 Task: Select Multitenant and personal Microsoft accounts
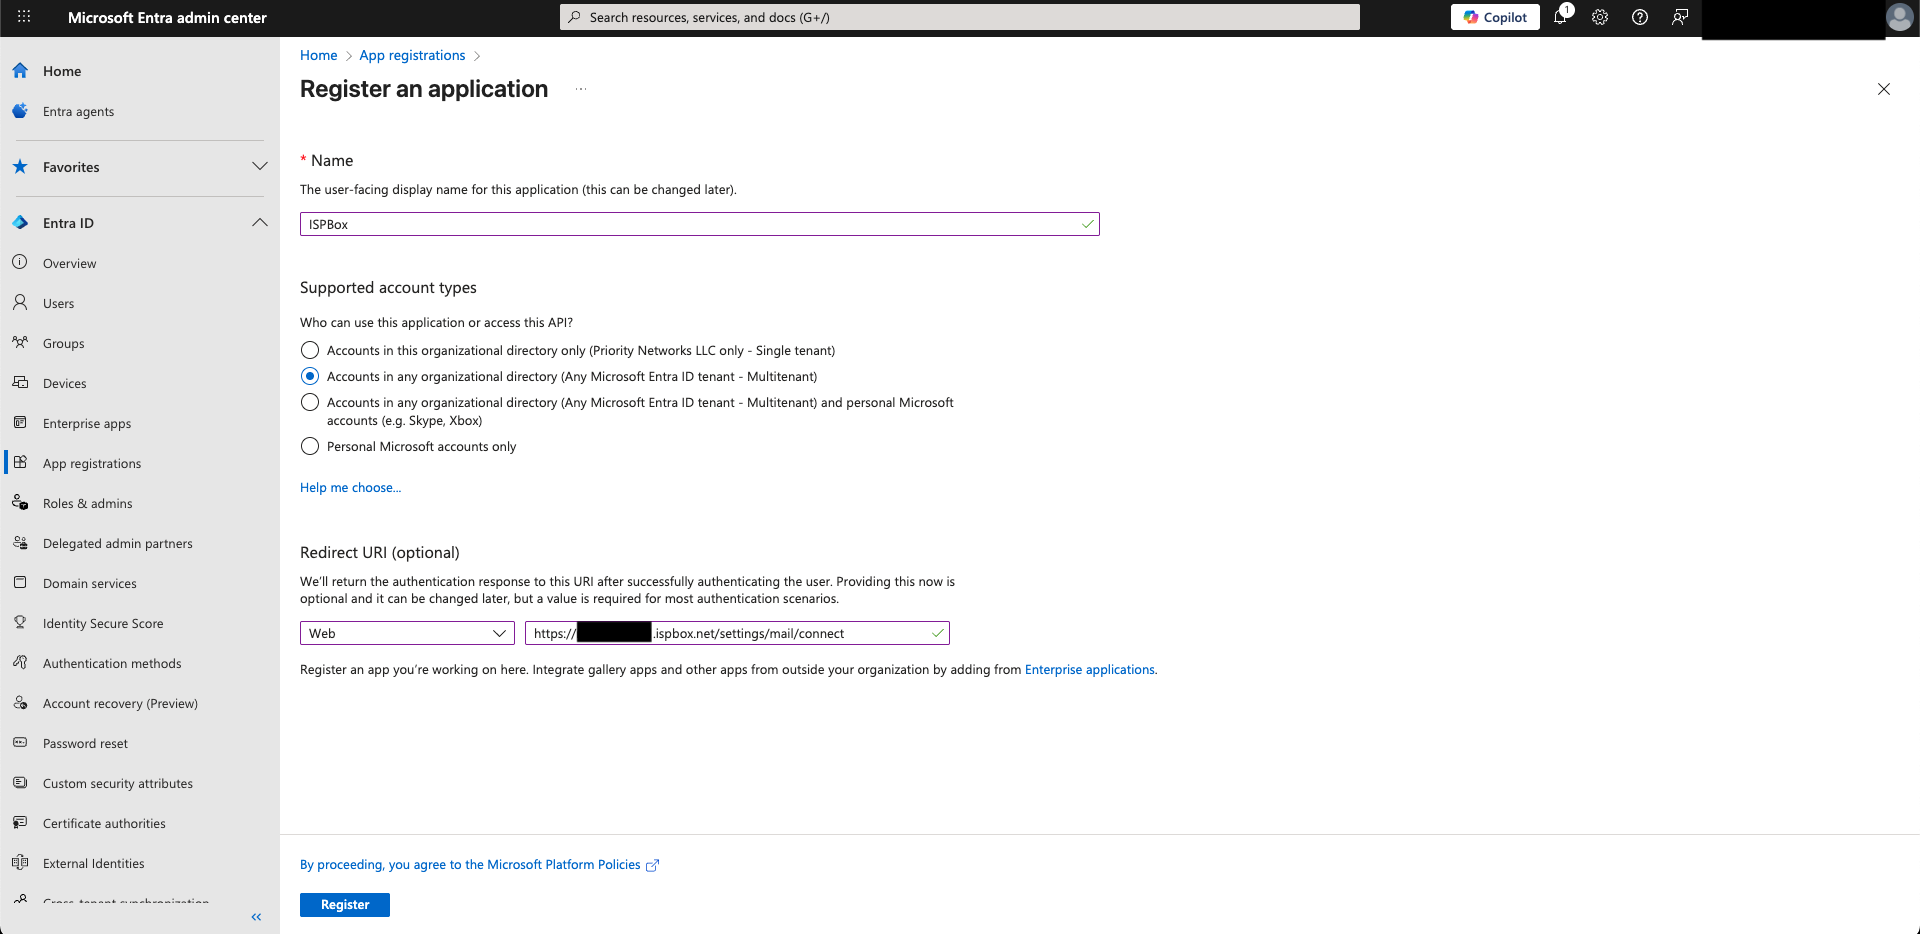310,402
